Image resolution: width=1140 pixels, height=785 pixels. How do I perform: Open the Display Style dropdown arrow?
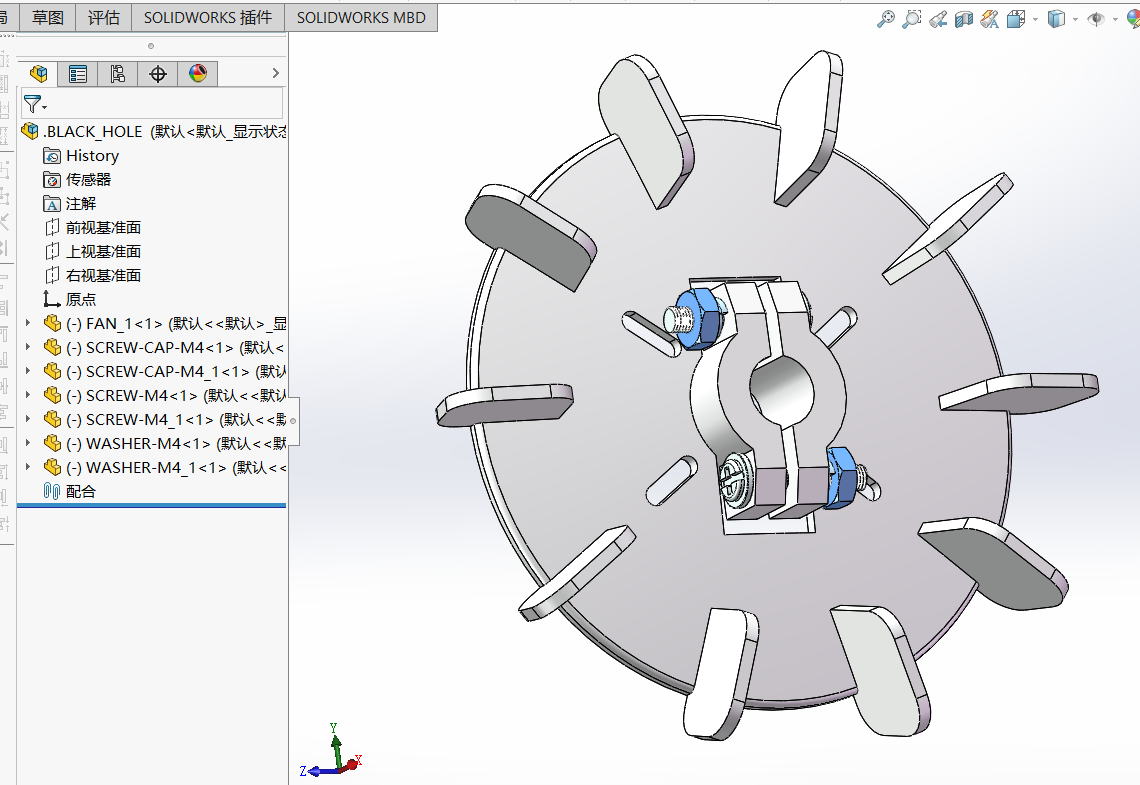[1075, 20]
